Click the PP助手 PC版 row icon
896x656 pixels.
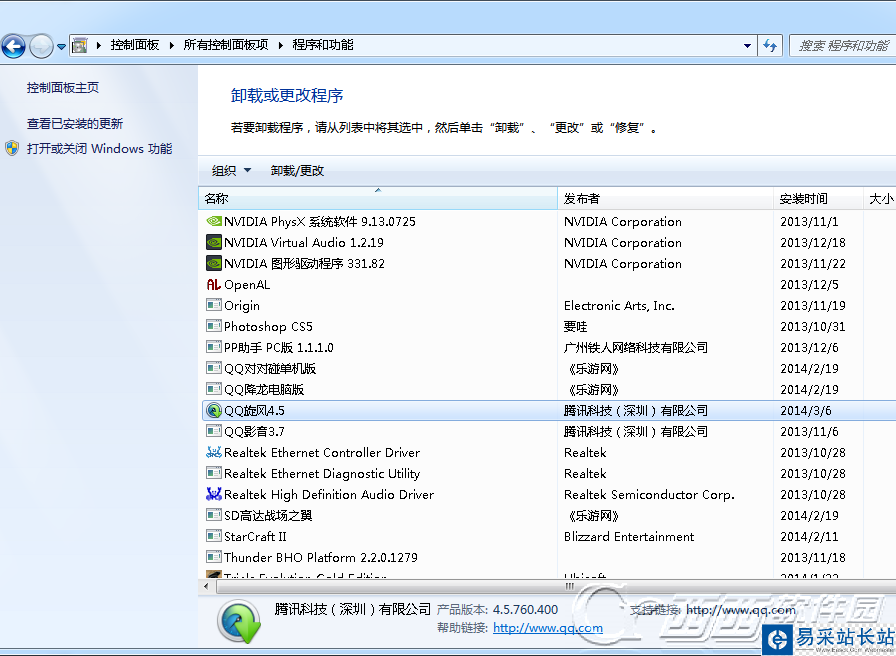(x=214, y=347)
